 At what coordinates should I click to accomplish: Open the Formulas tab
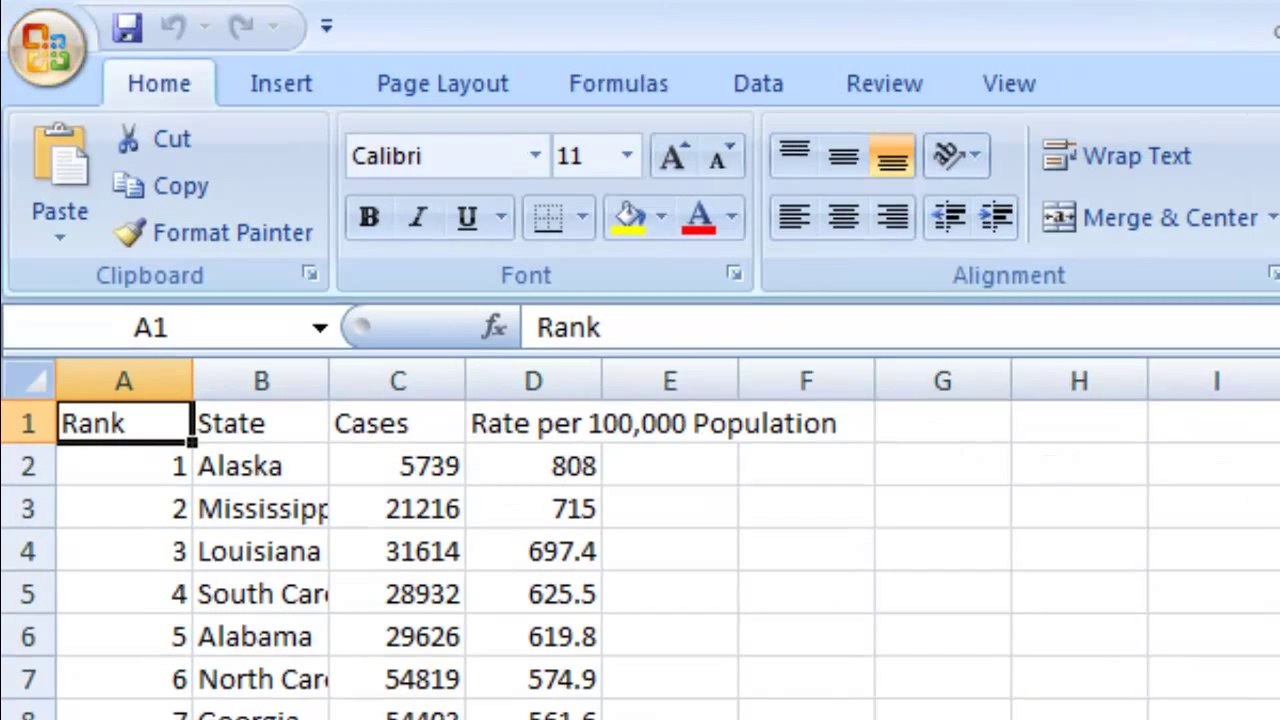tap(618, 84)
